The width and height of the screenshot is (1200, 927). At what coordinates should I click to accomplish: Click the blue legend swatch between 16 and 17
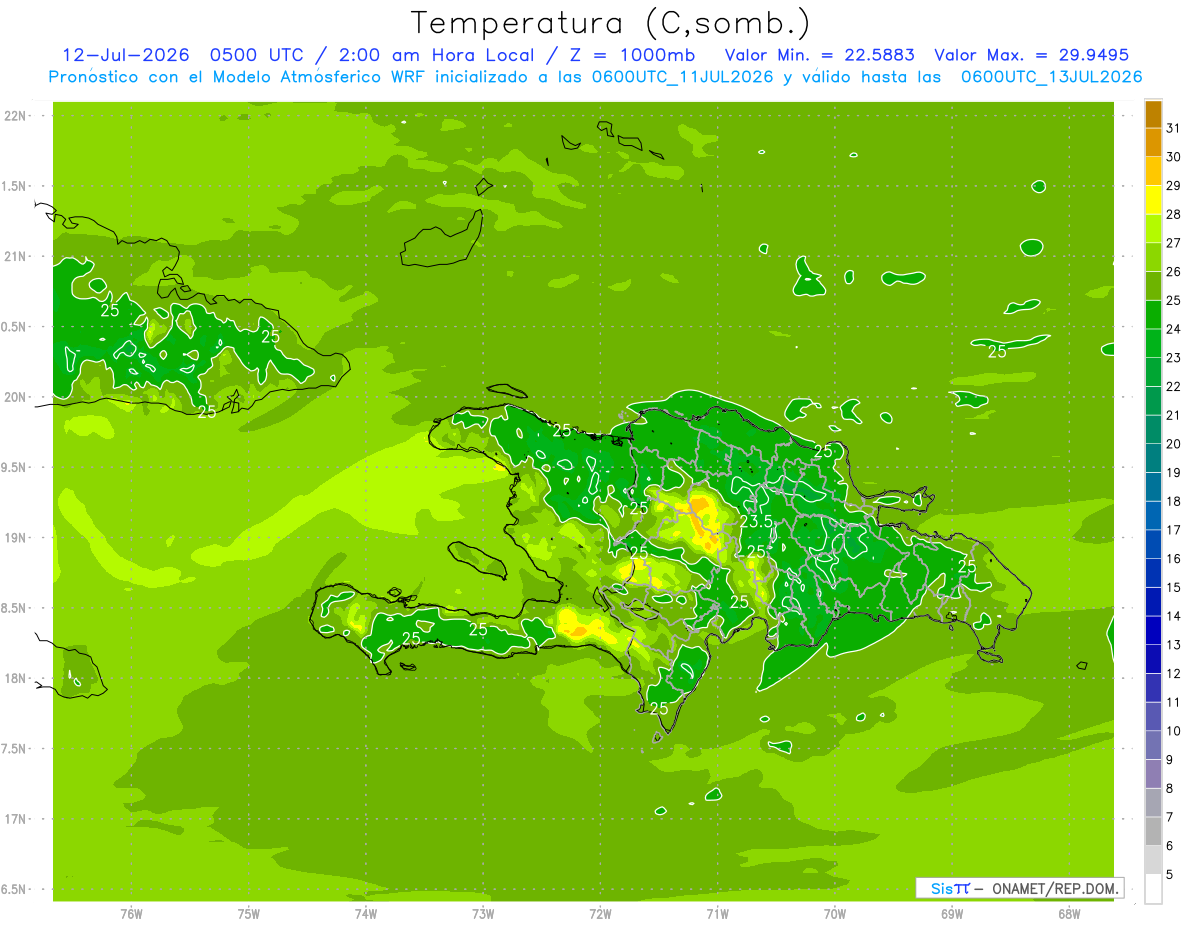1153,544
